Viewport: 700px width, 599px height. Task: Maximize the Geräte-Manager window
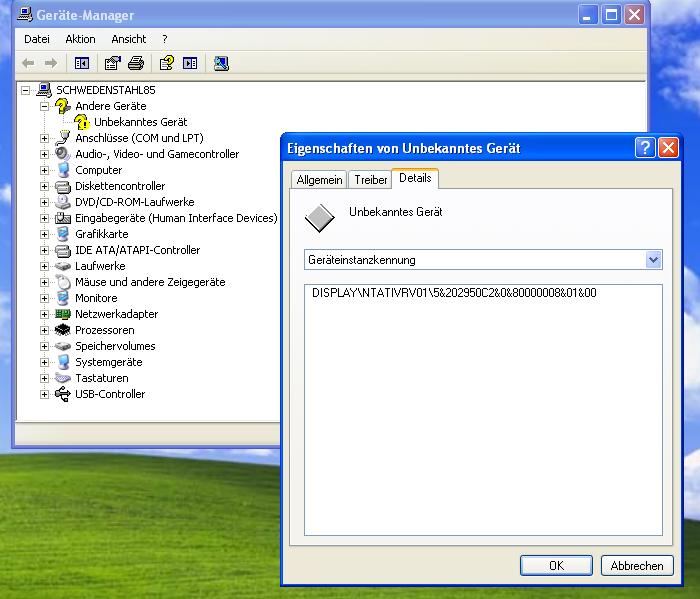(611, 15)
